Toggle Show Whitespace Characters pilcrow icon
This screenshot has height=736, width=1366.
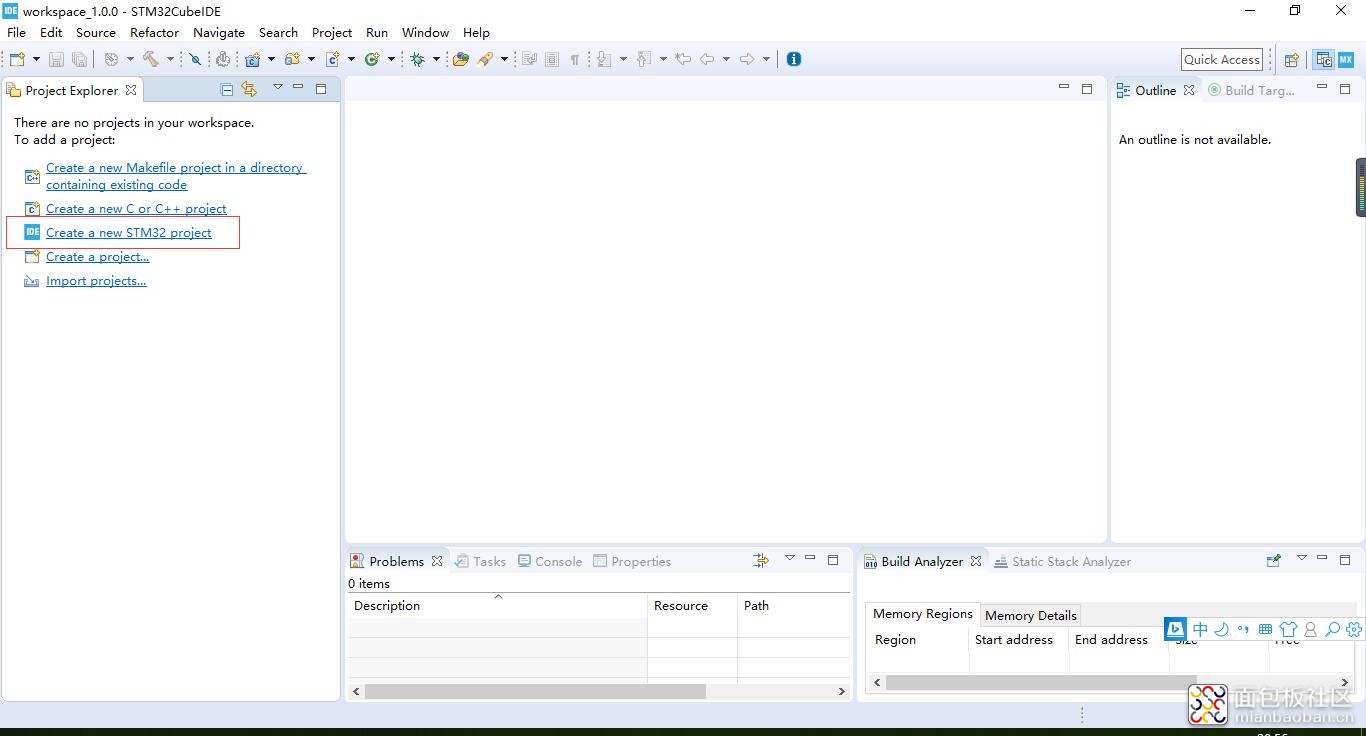click(575, 60)
